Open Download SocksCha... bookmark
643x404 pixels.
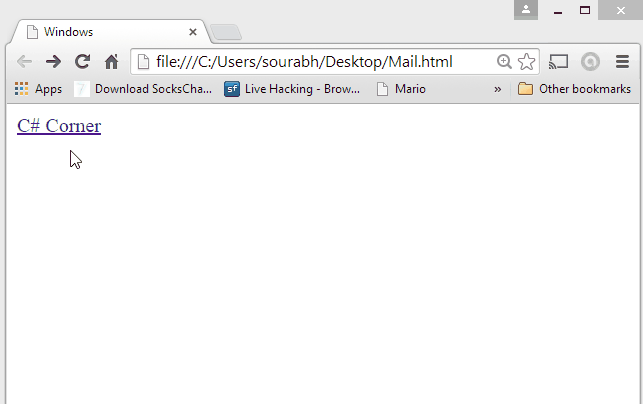pos(143,89)
